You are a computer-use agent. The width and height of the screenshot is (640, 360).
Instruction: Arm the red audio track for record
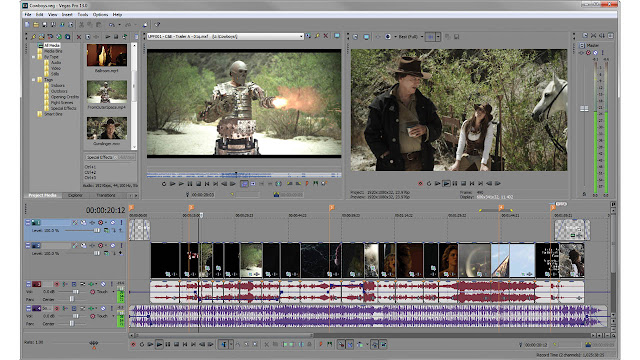pos(57,284)
